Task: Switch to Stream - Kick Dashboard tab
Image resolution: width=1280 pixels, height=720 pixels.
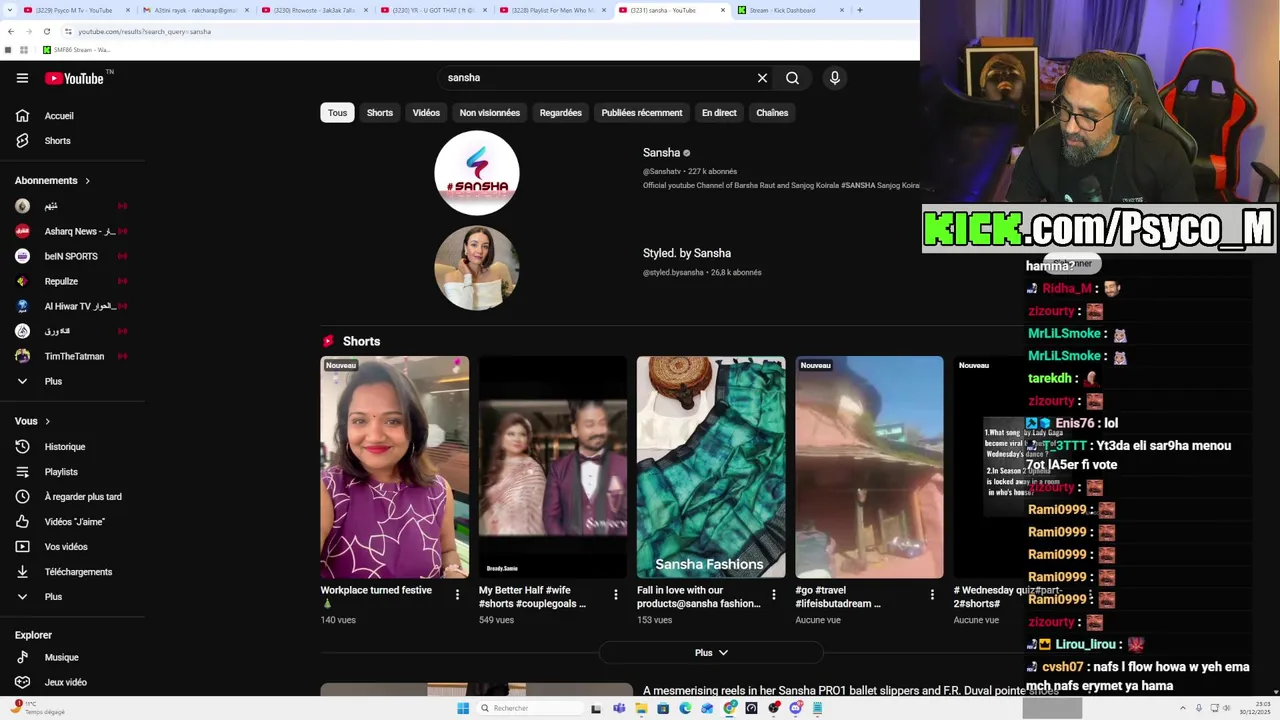Action: pyautogui.click(x=790, y=10)
